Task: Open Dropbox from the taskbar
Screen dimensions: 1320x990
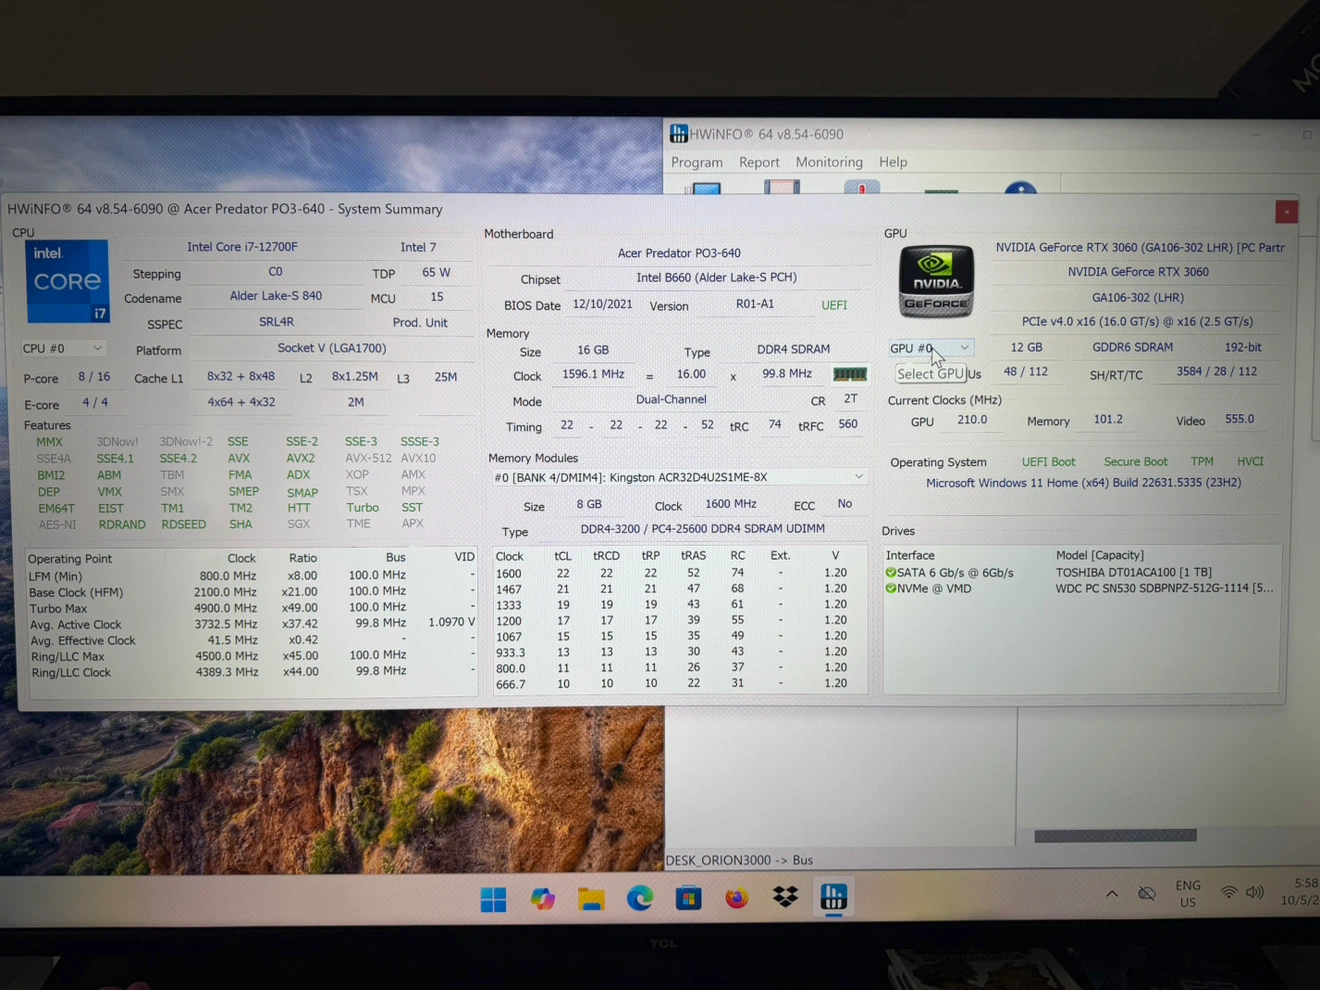Action: [785, 898]
